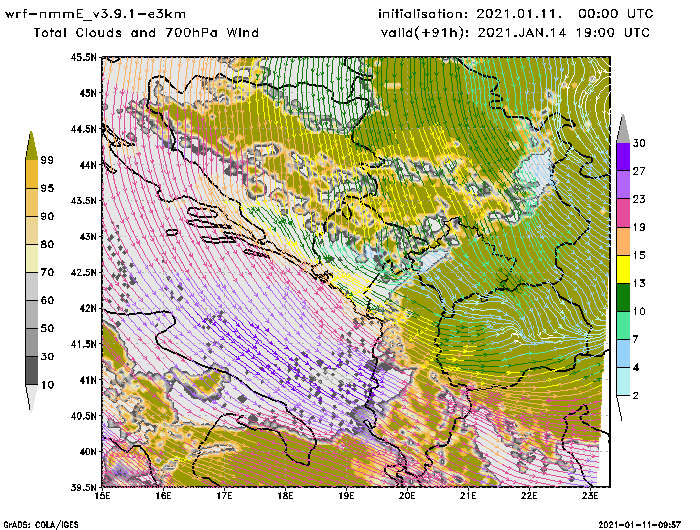Click the 43N latitude axis label
Viewport: 700px width, 530px height.
coord(88,236)
